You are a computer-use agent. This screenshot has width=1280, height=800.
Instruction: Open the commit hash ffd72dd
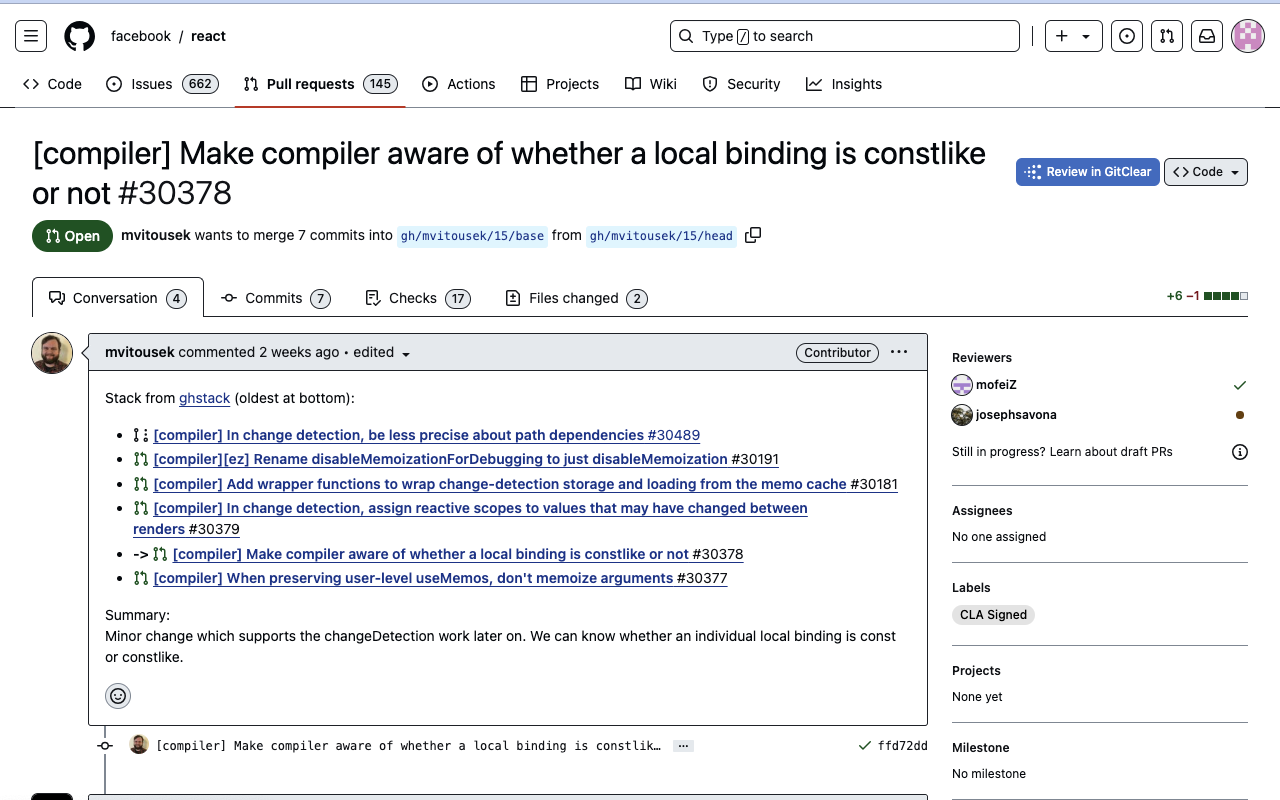(903, 746)
